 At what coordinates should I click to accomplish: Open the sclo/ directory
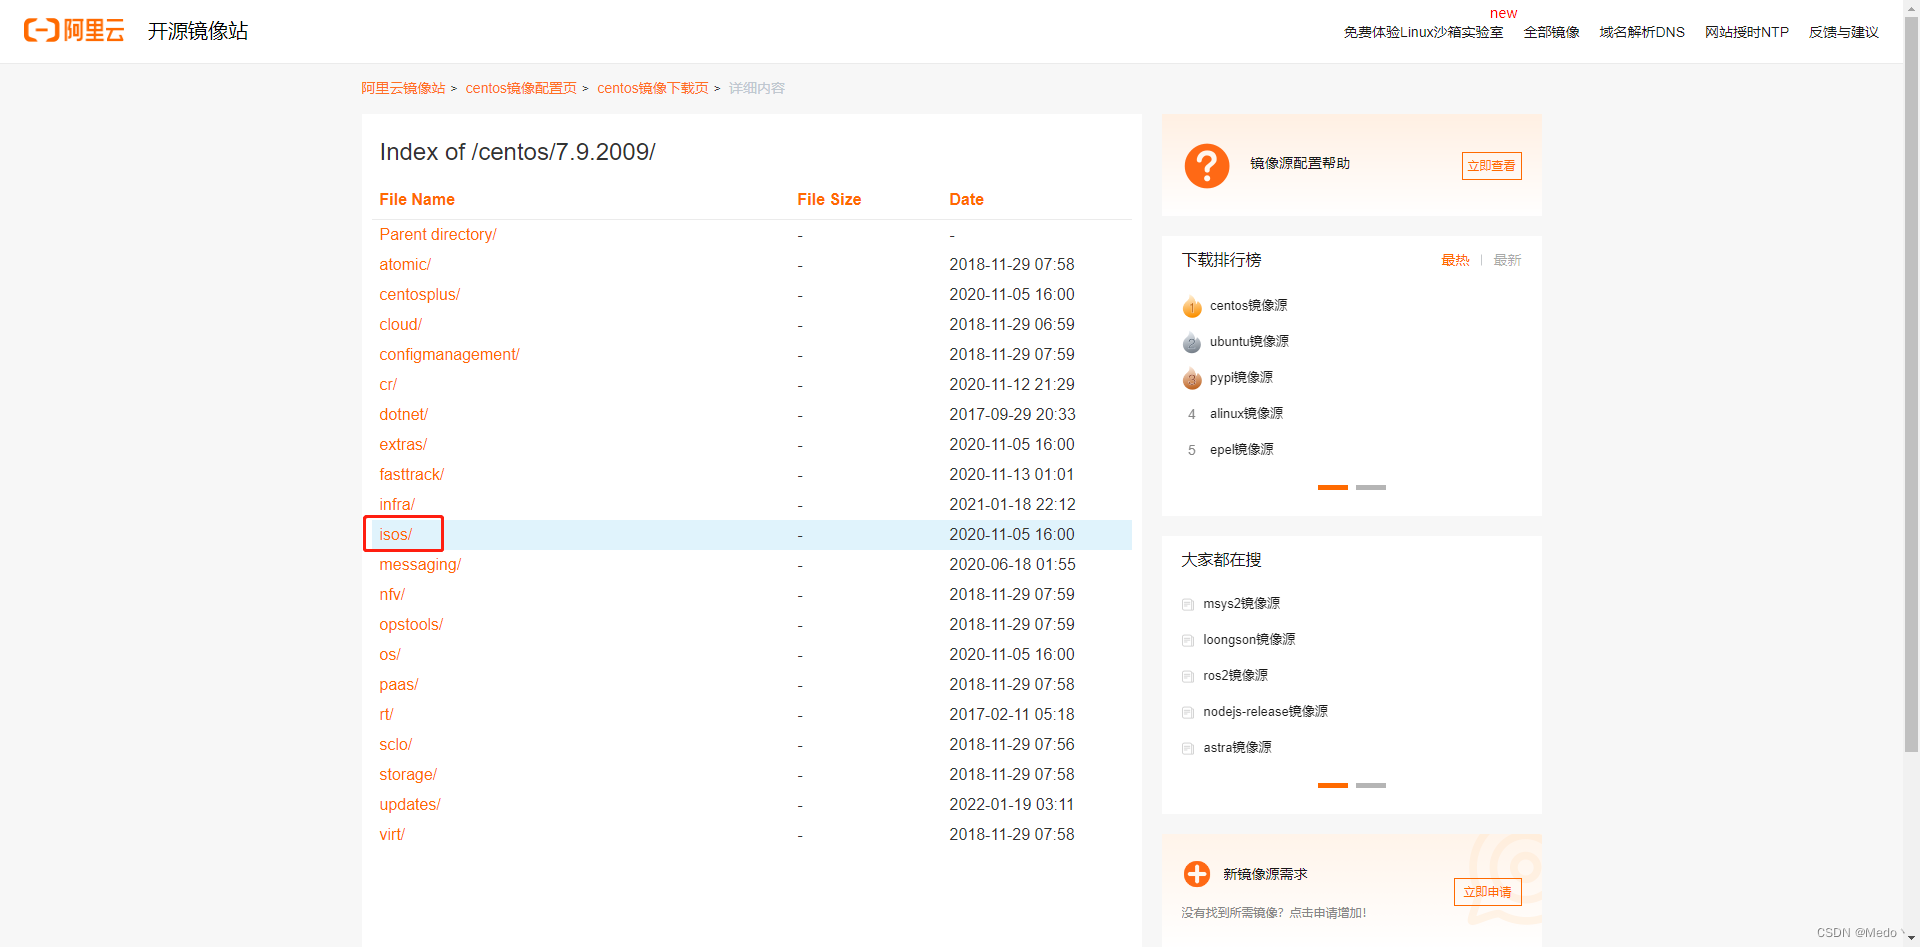395,744
